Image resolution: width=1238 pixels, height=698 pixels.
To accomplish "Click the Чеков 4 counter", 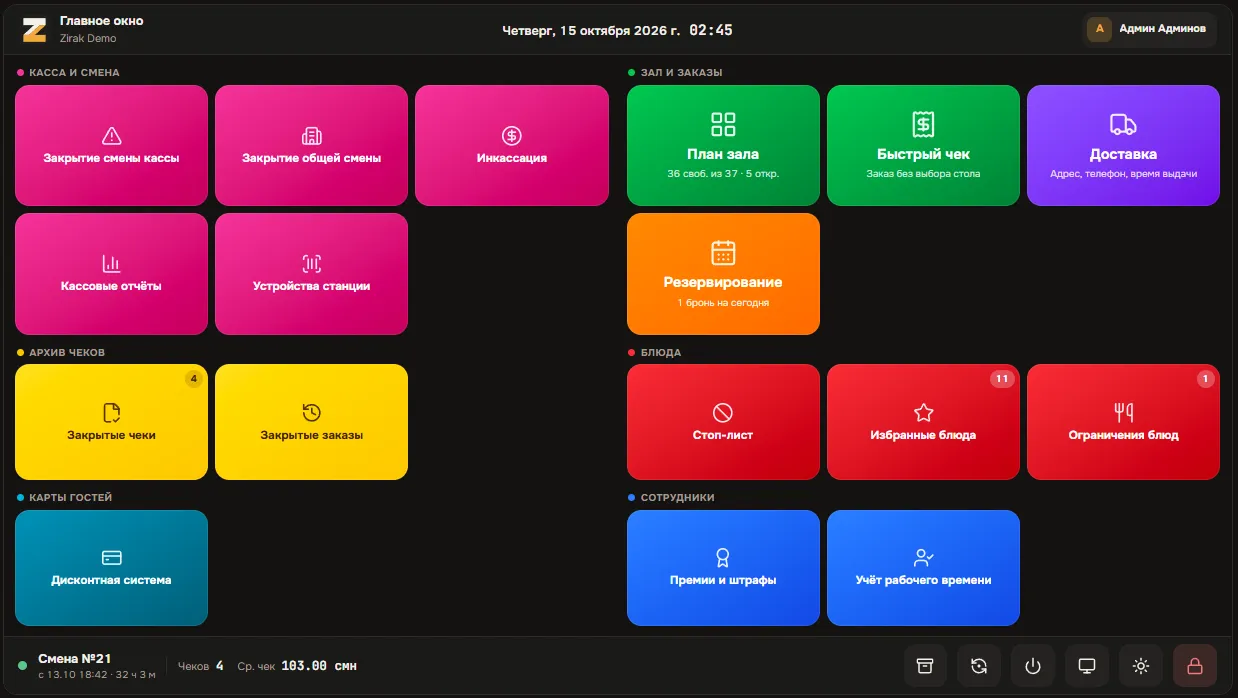I will coord(200,666).
